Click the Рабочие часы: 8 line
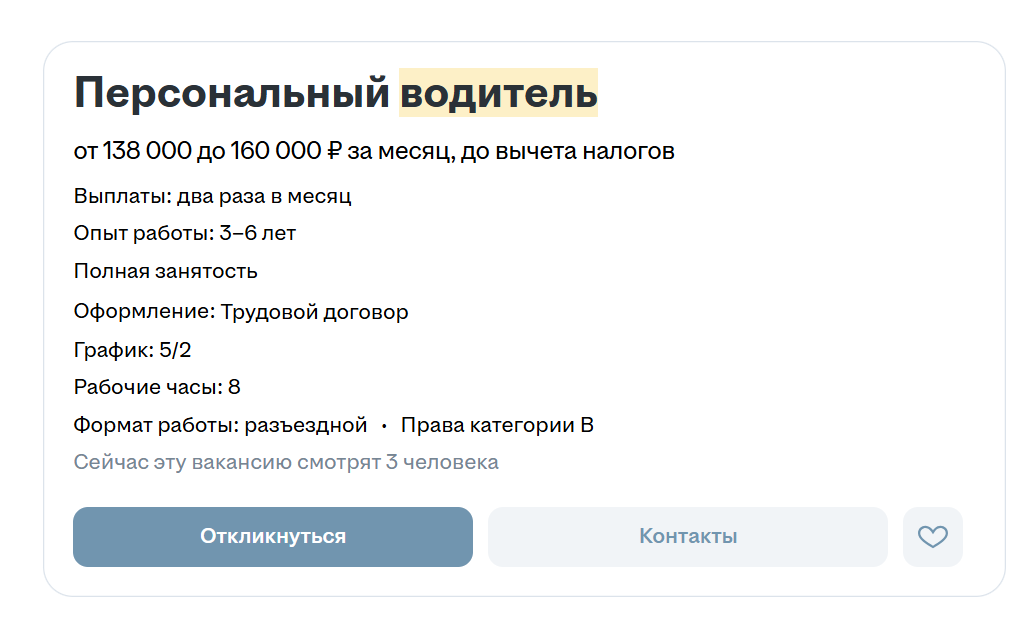This screenshot has height=626, width=1032. click(x=157, y=387)
